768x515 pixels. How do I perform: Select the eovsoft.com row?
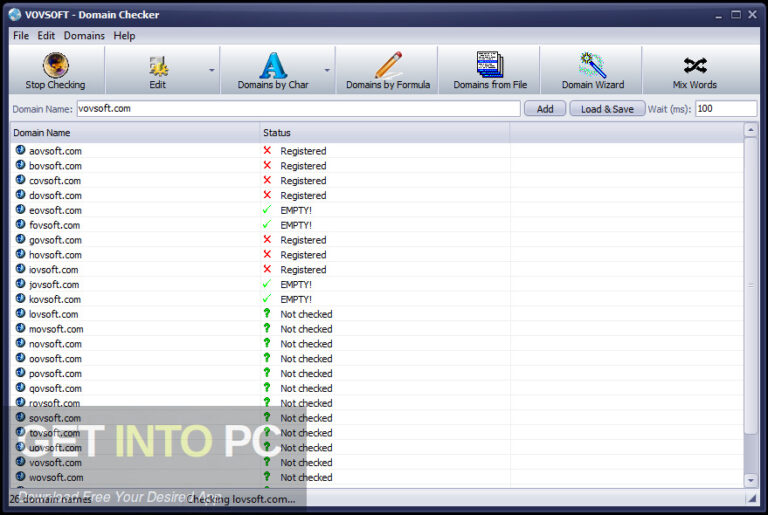point(376,210)
